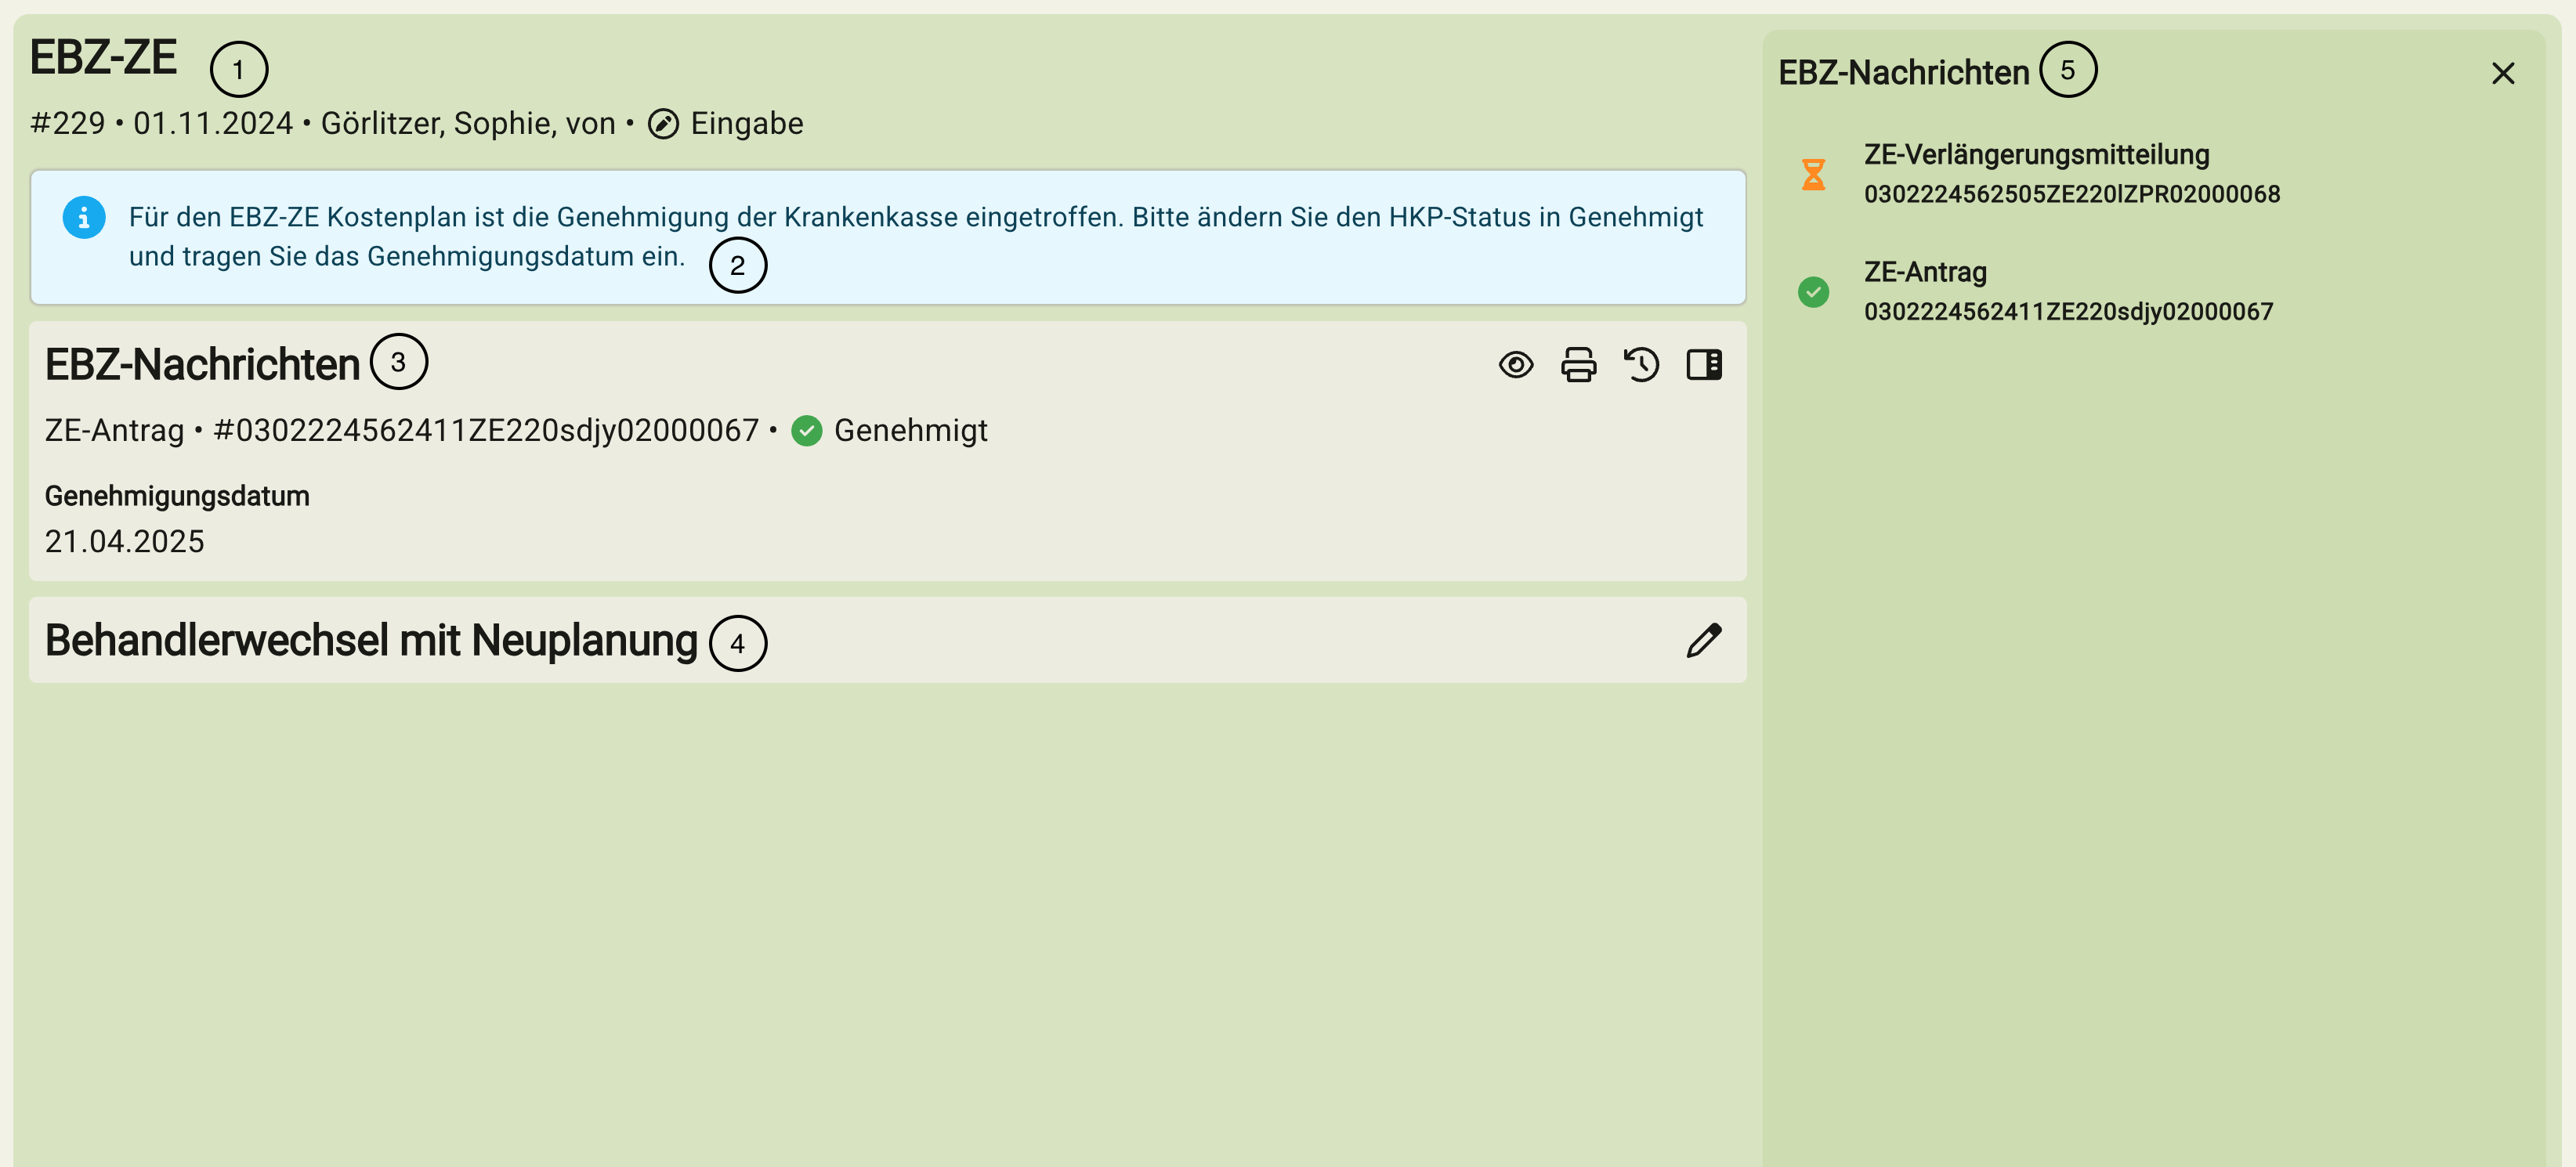This screenshot has height=1167, width=2576.
Task: Click the blue info icon in banner
Action: 84,217
